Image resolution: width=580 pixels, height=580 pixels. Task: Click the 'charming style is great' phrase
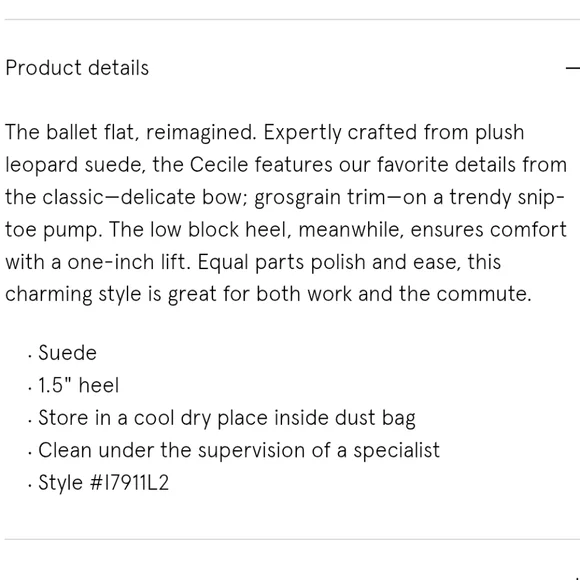[111, 295]
